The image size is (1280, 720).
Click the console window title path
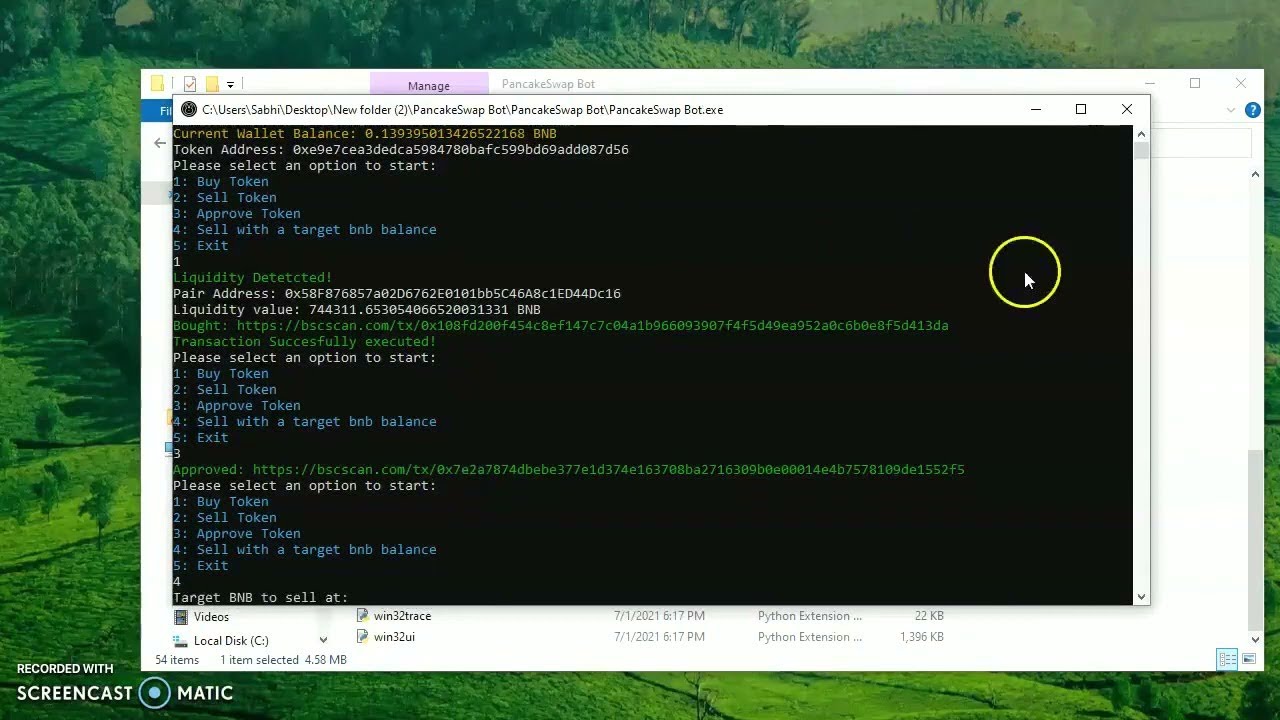tap(463, 110)
